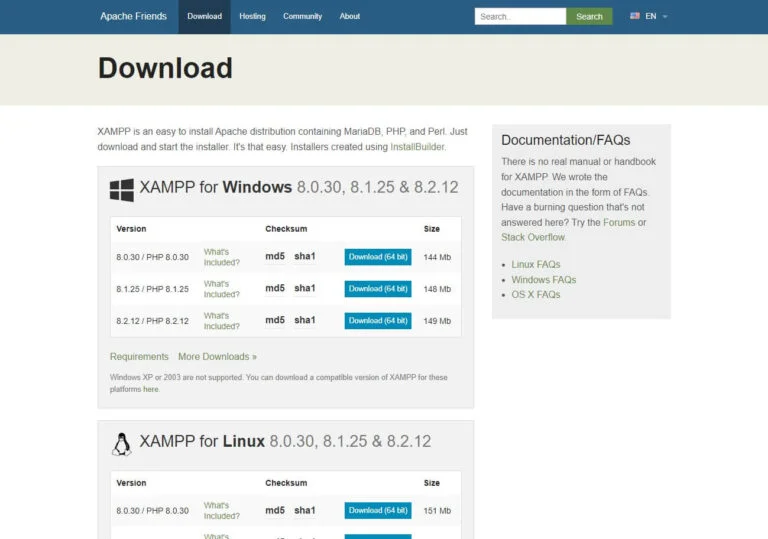This screenshot has height=539, width=768.
Task: Open the Windows Requirements link
Action: [x=139, y=357]
